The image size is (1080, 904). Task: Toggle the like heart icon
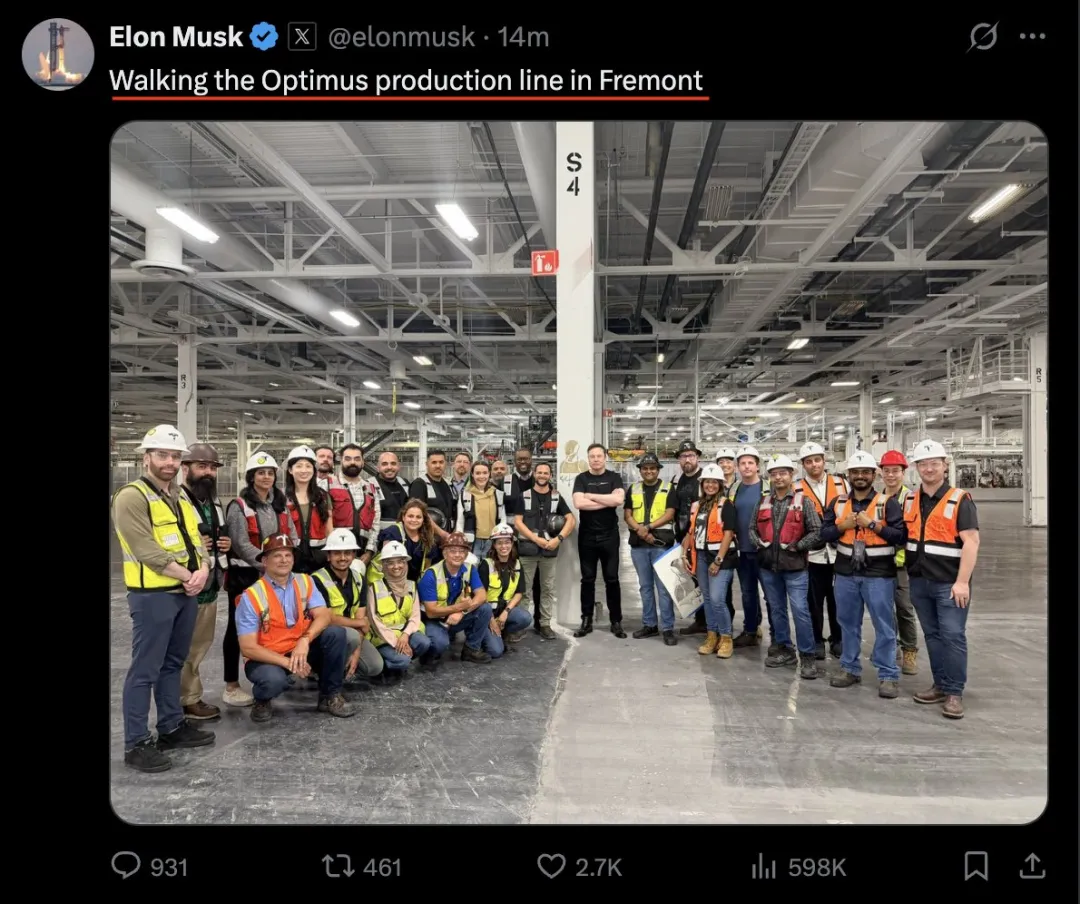pos(551,866)
